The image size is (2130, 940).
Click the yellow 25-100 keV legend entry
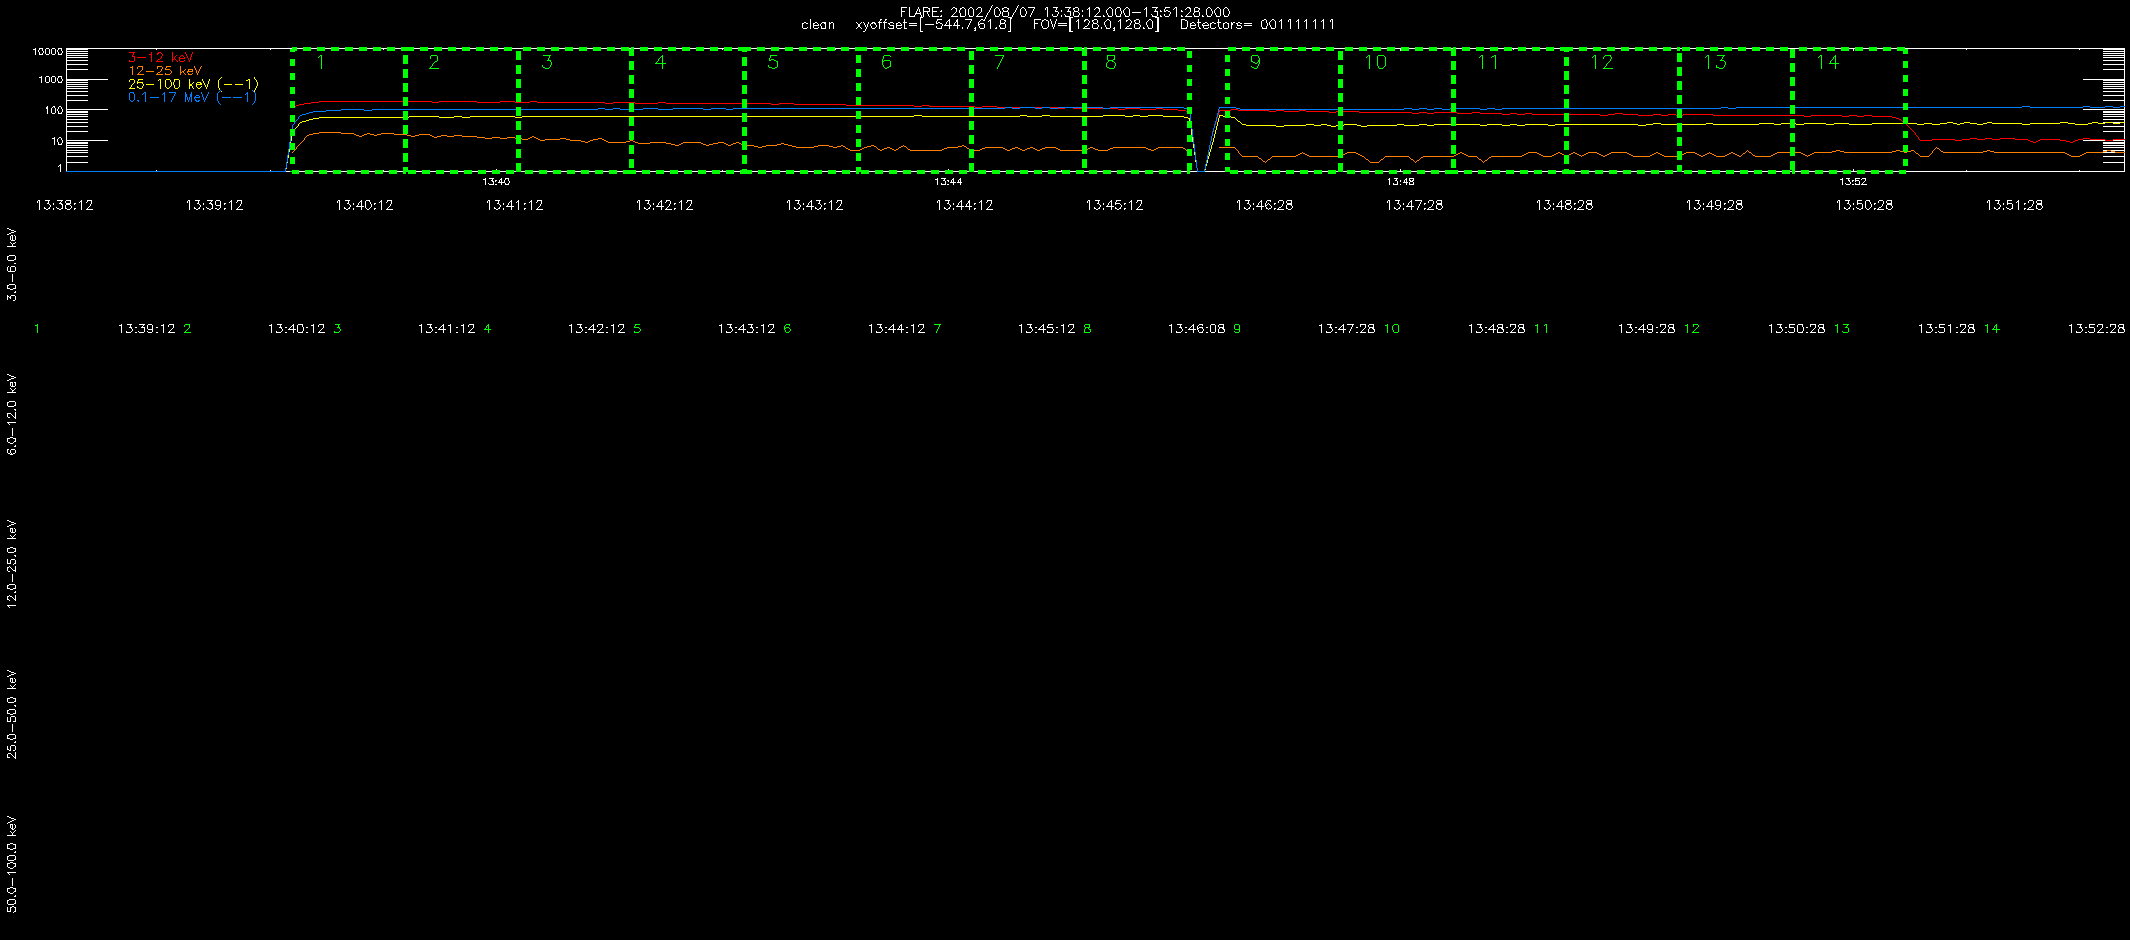(193, 84)
